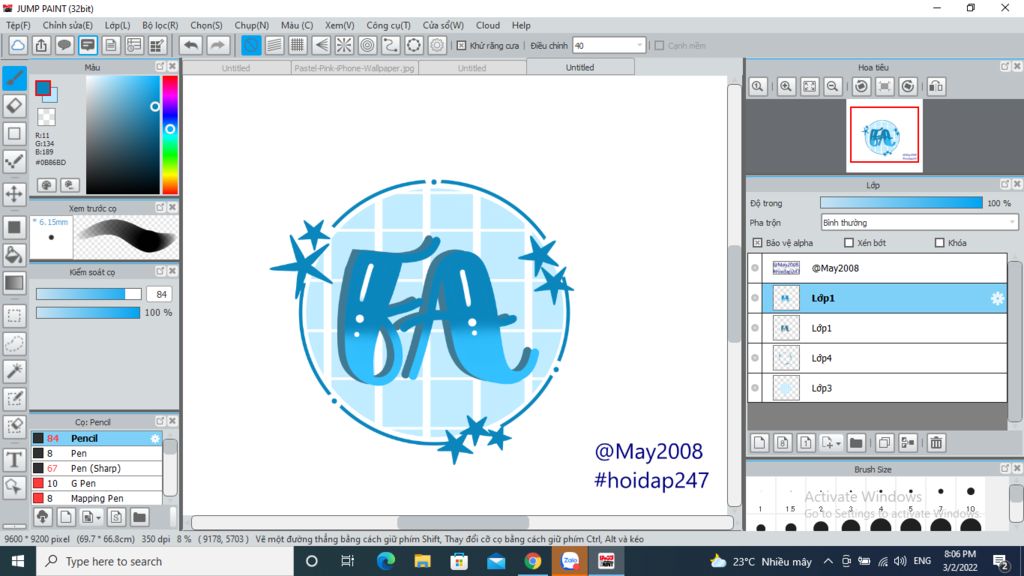Enable the Xén bớt clipping checkbox

click(x=848, y=243)
